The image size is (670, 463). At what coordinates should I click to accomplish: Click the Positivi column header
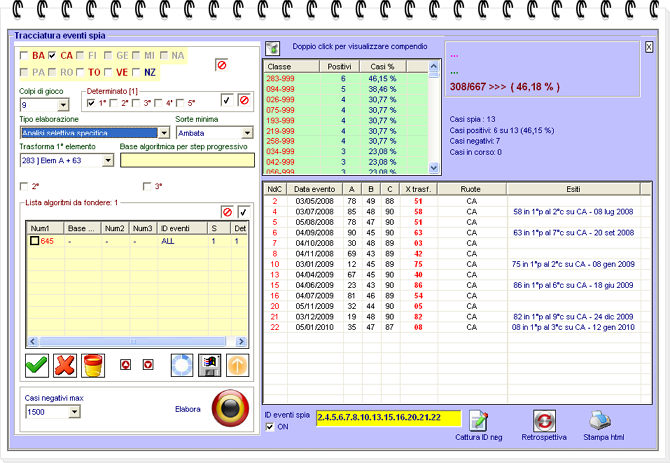(x=340, y=67)
